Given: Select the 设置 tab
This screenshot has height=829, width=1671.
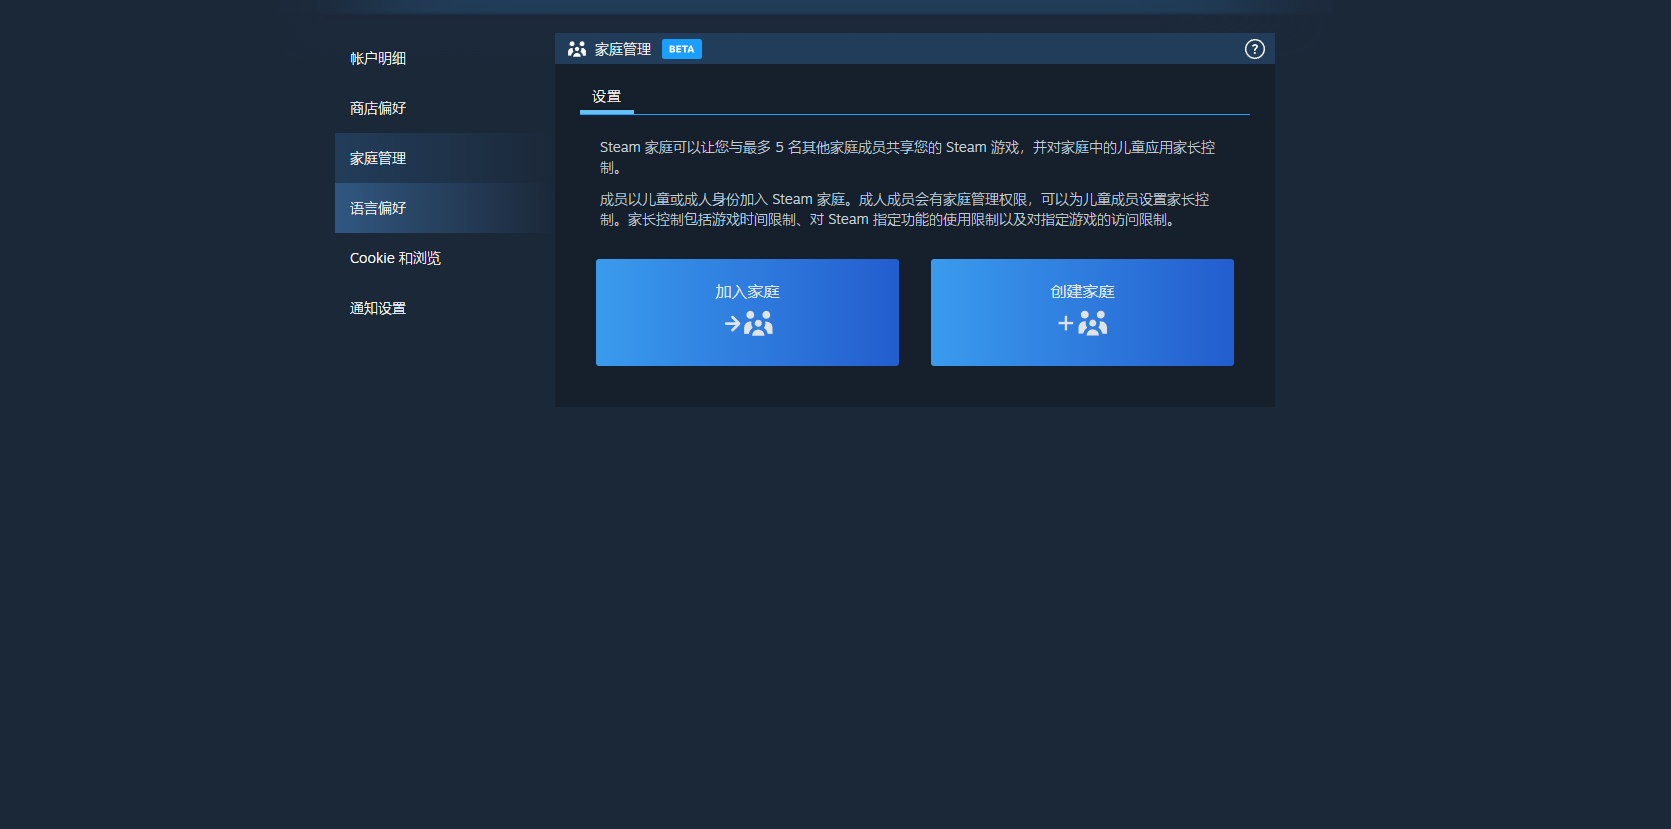Looking at the screenshot, I should coord(606,96).
